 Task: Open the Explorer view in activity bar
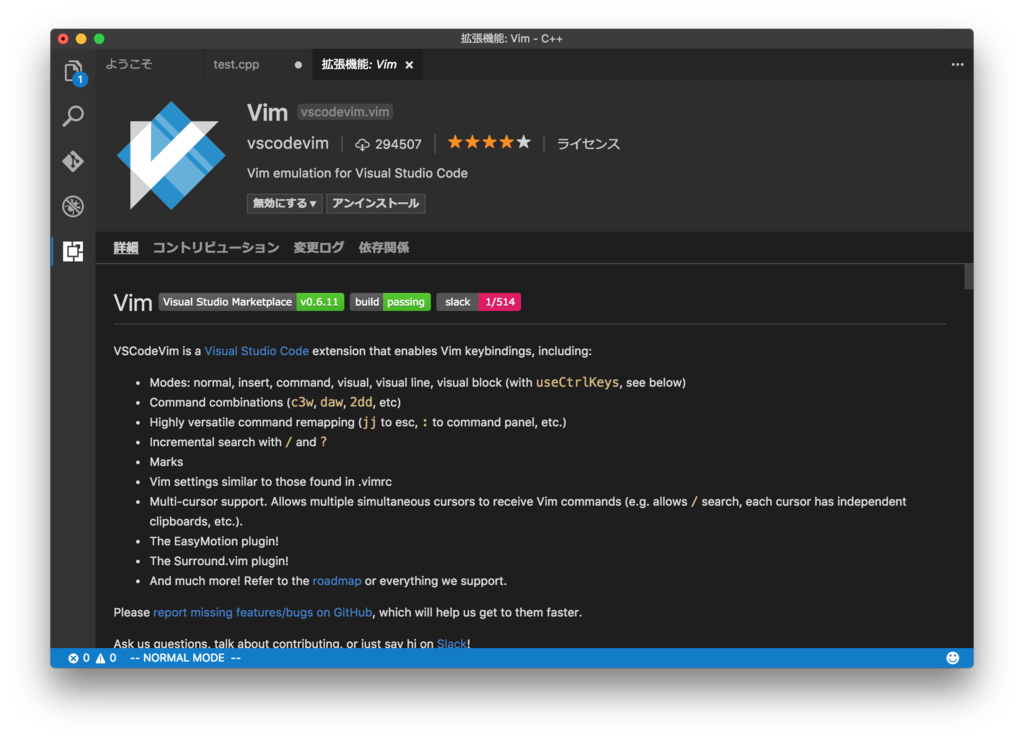tap(73, 71)
